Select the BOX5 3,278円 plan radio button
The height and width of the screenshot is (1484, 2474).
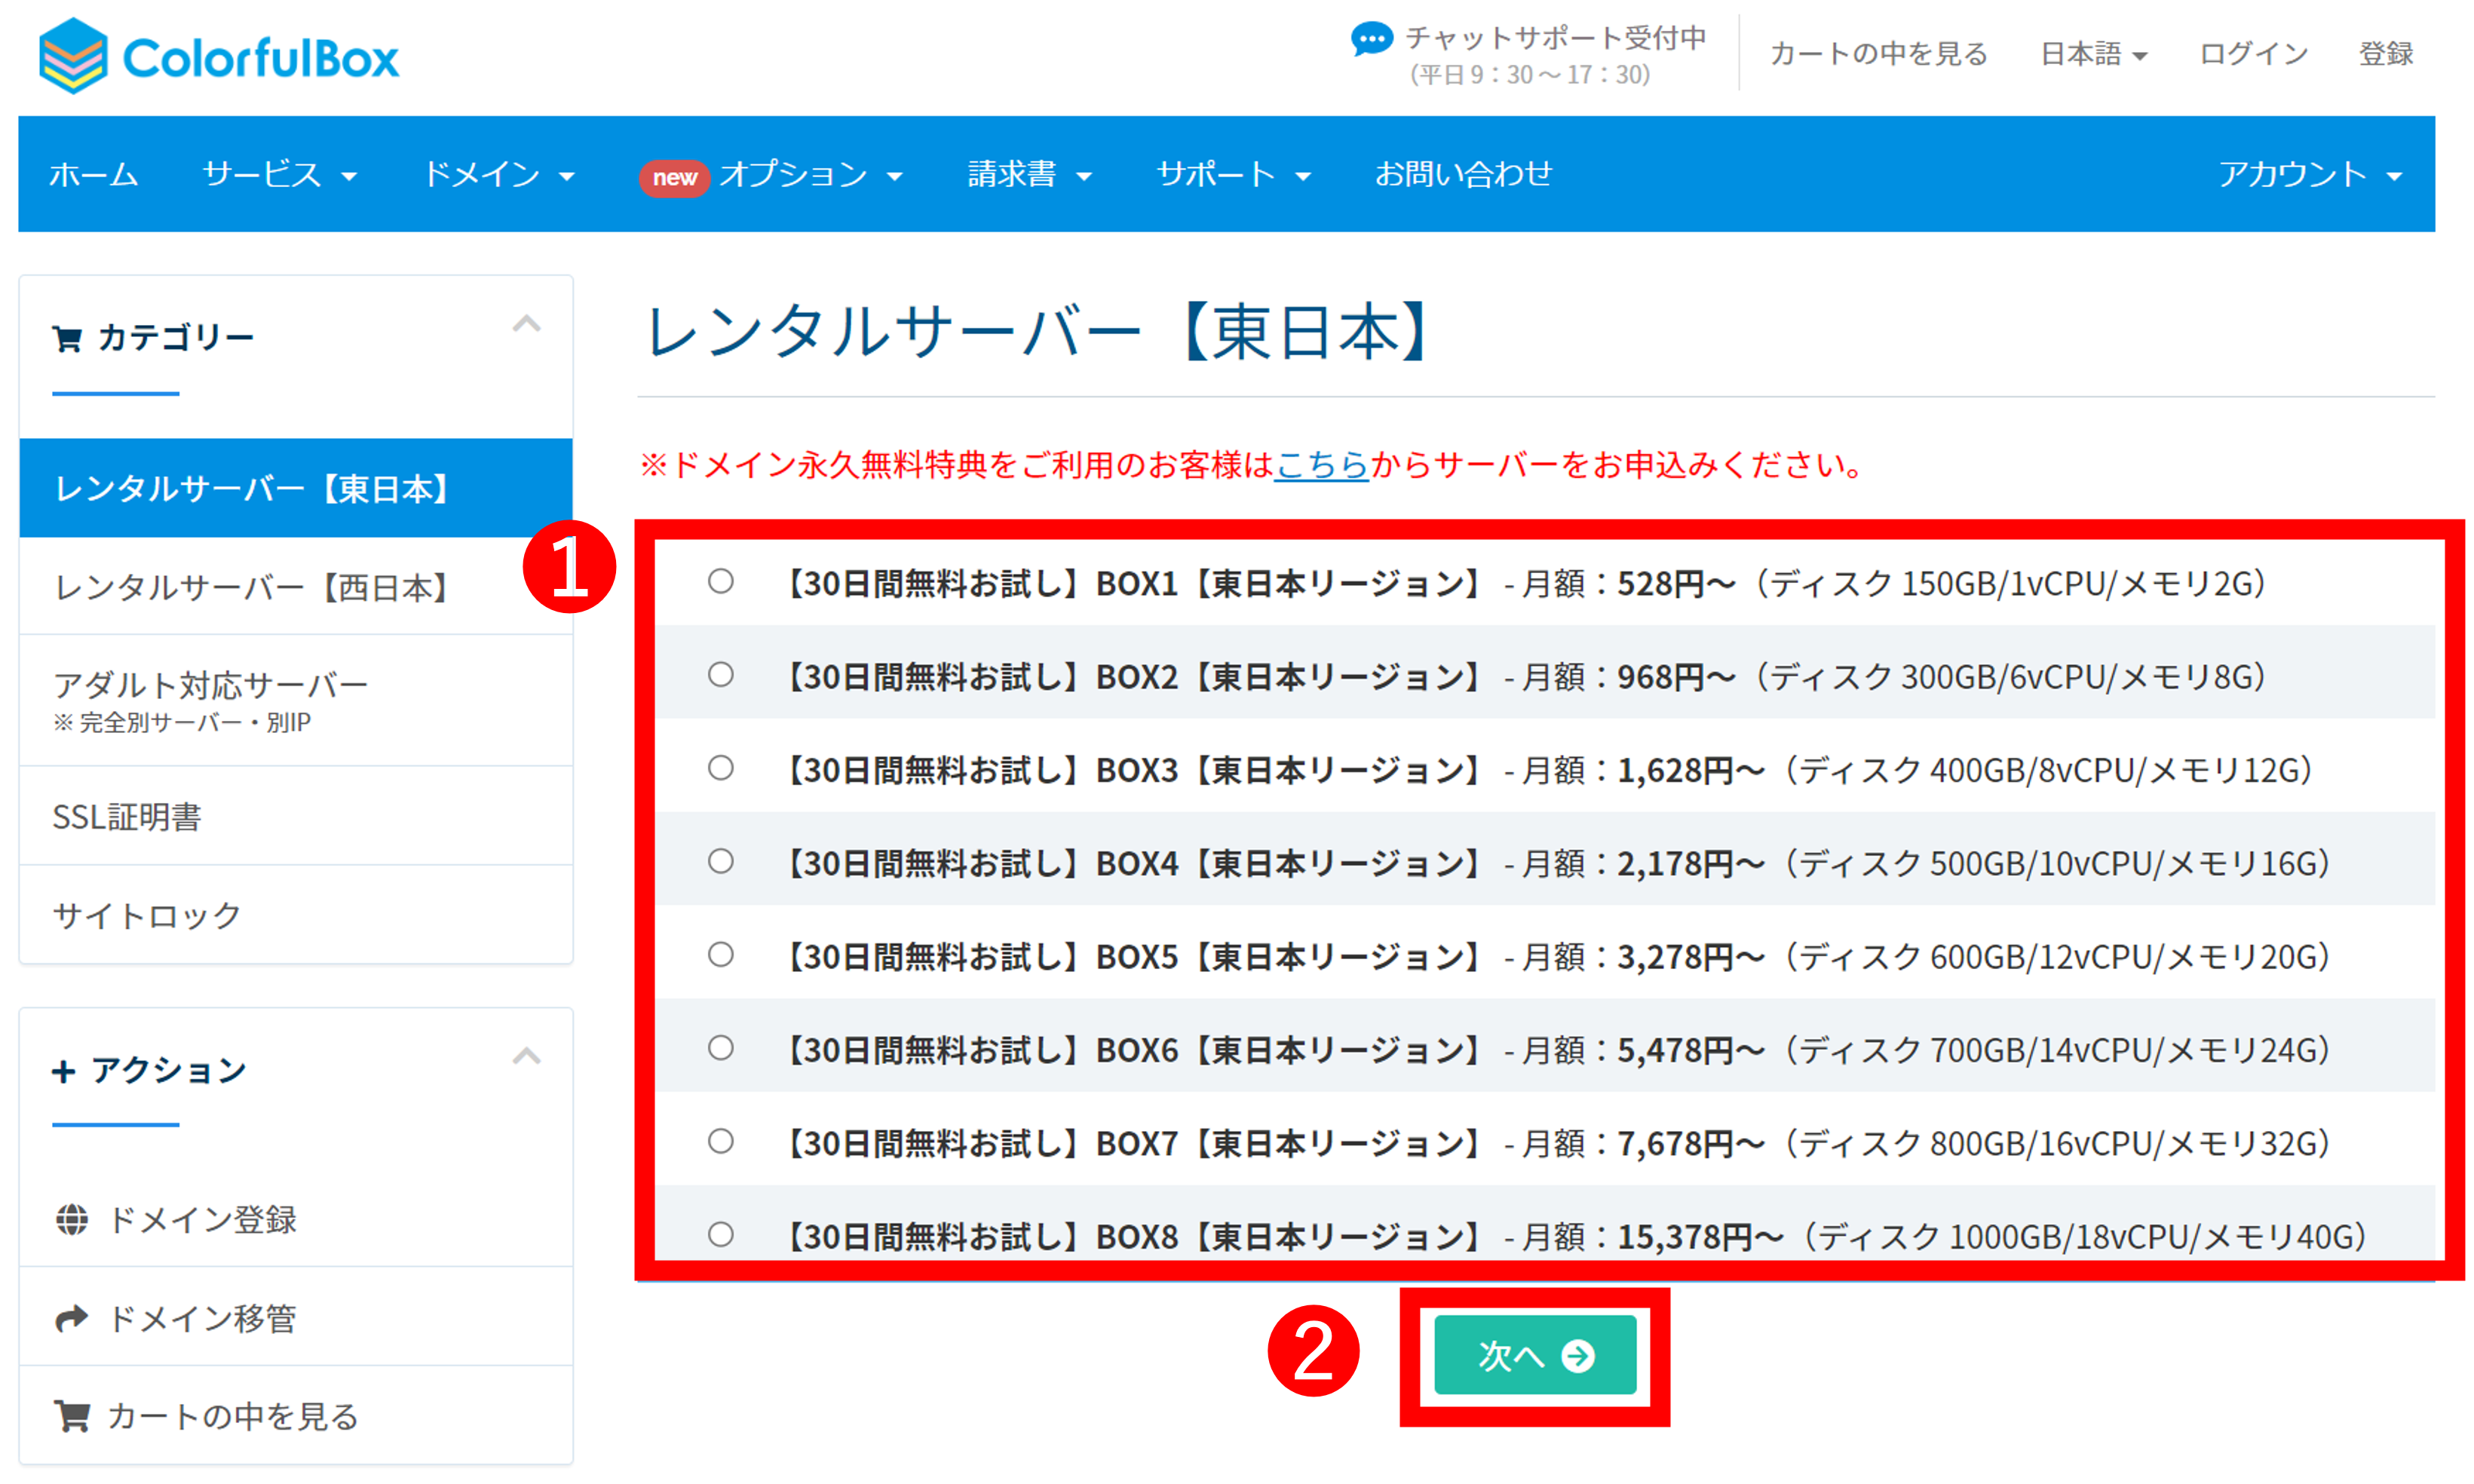click(720, 955)
